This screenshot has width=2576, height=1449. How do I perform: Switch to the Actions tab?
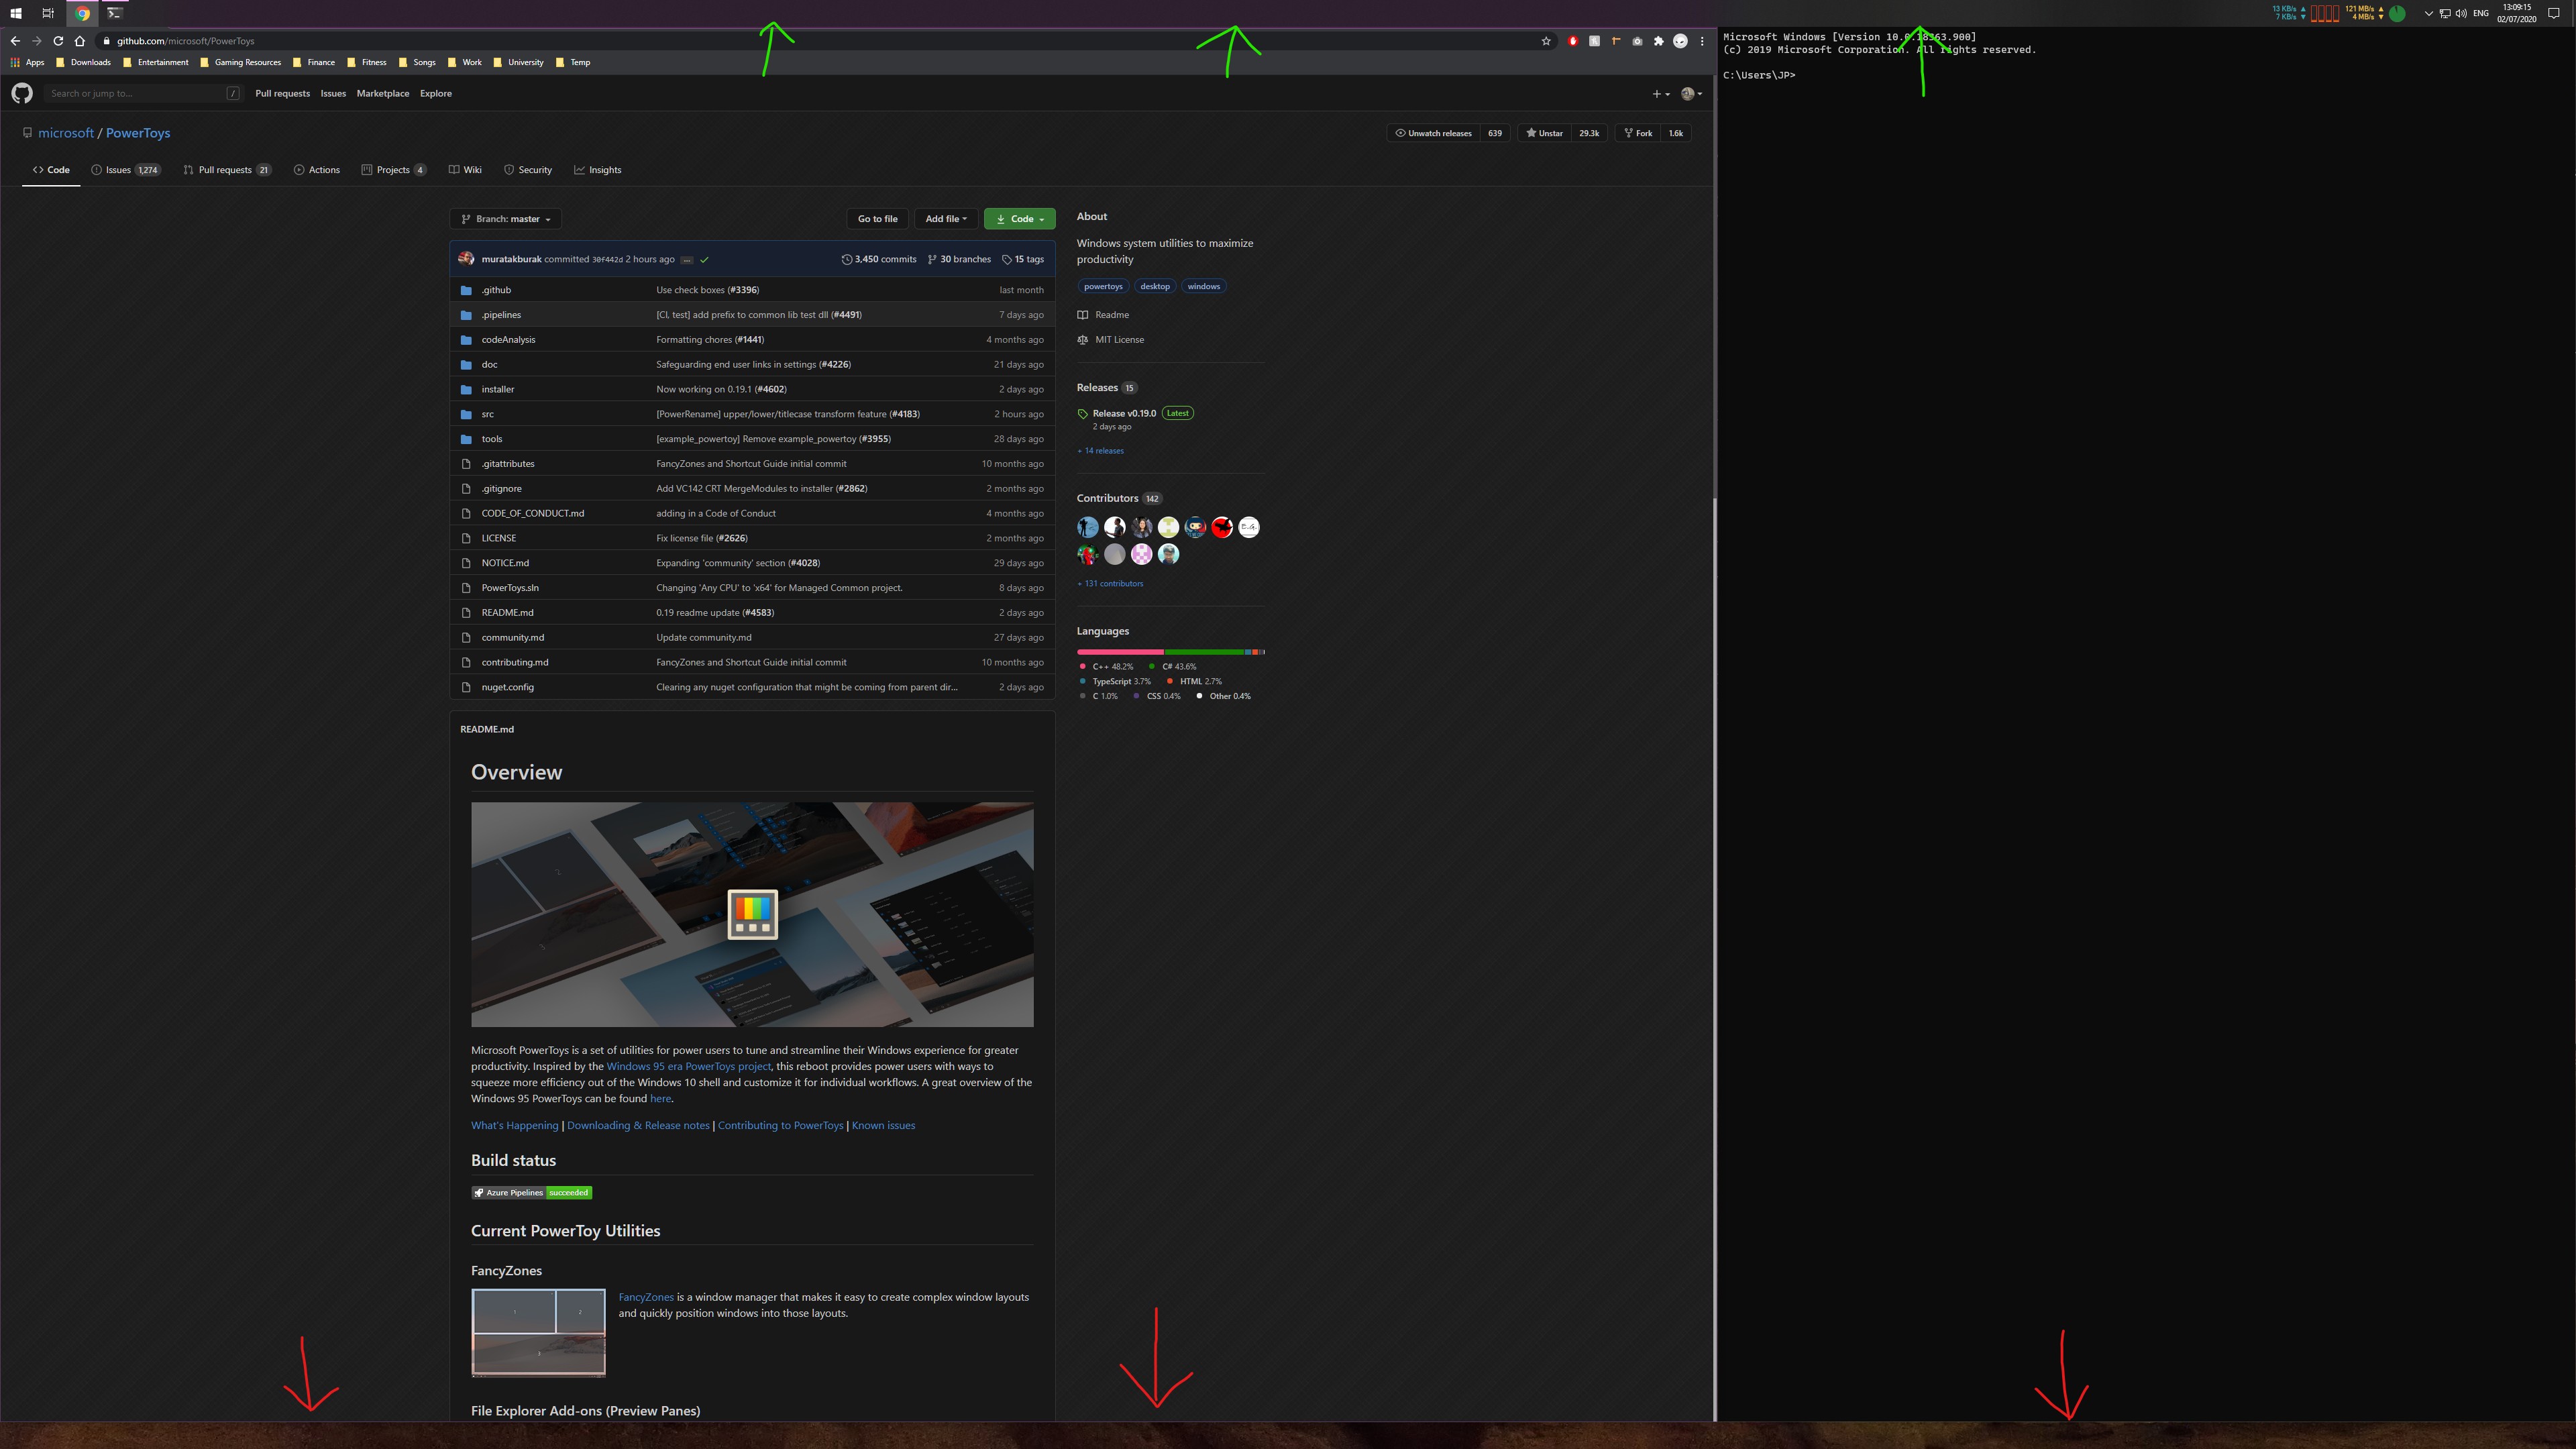[x=317, y=170]
